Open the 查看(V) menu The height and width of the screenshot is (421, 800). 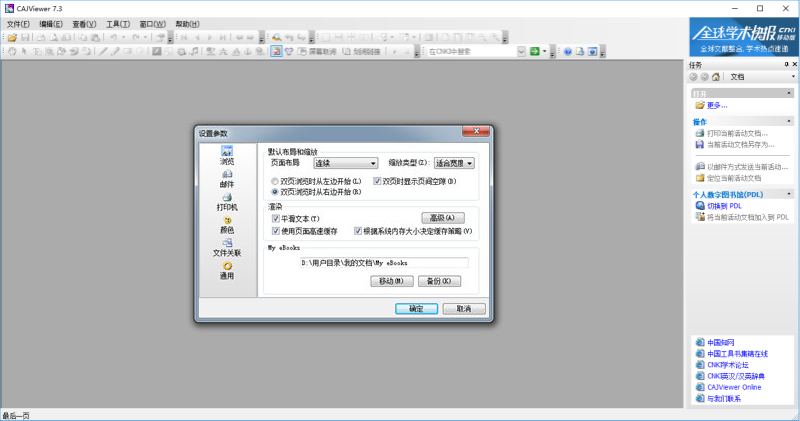pyautogui.click(x=85, y=23)
